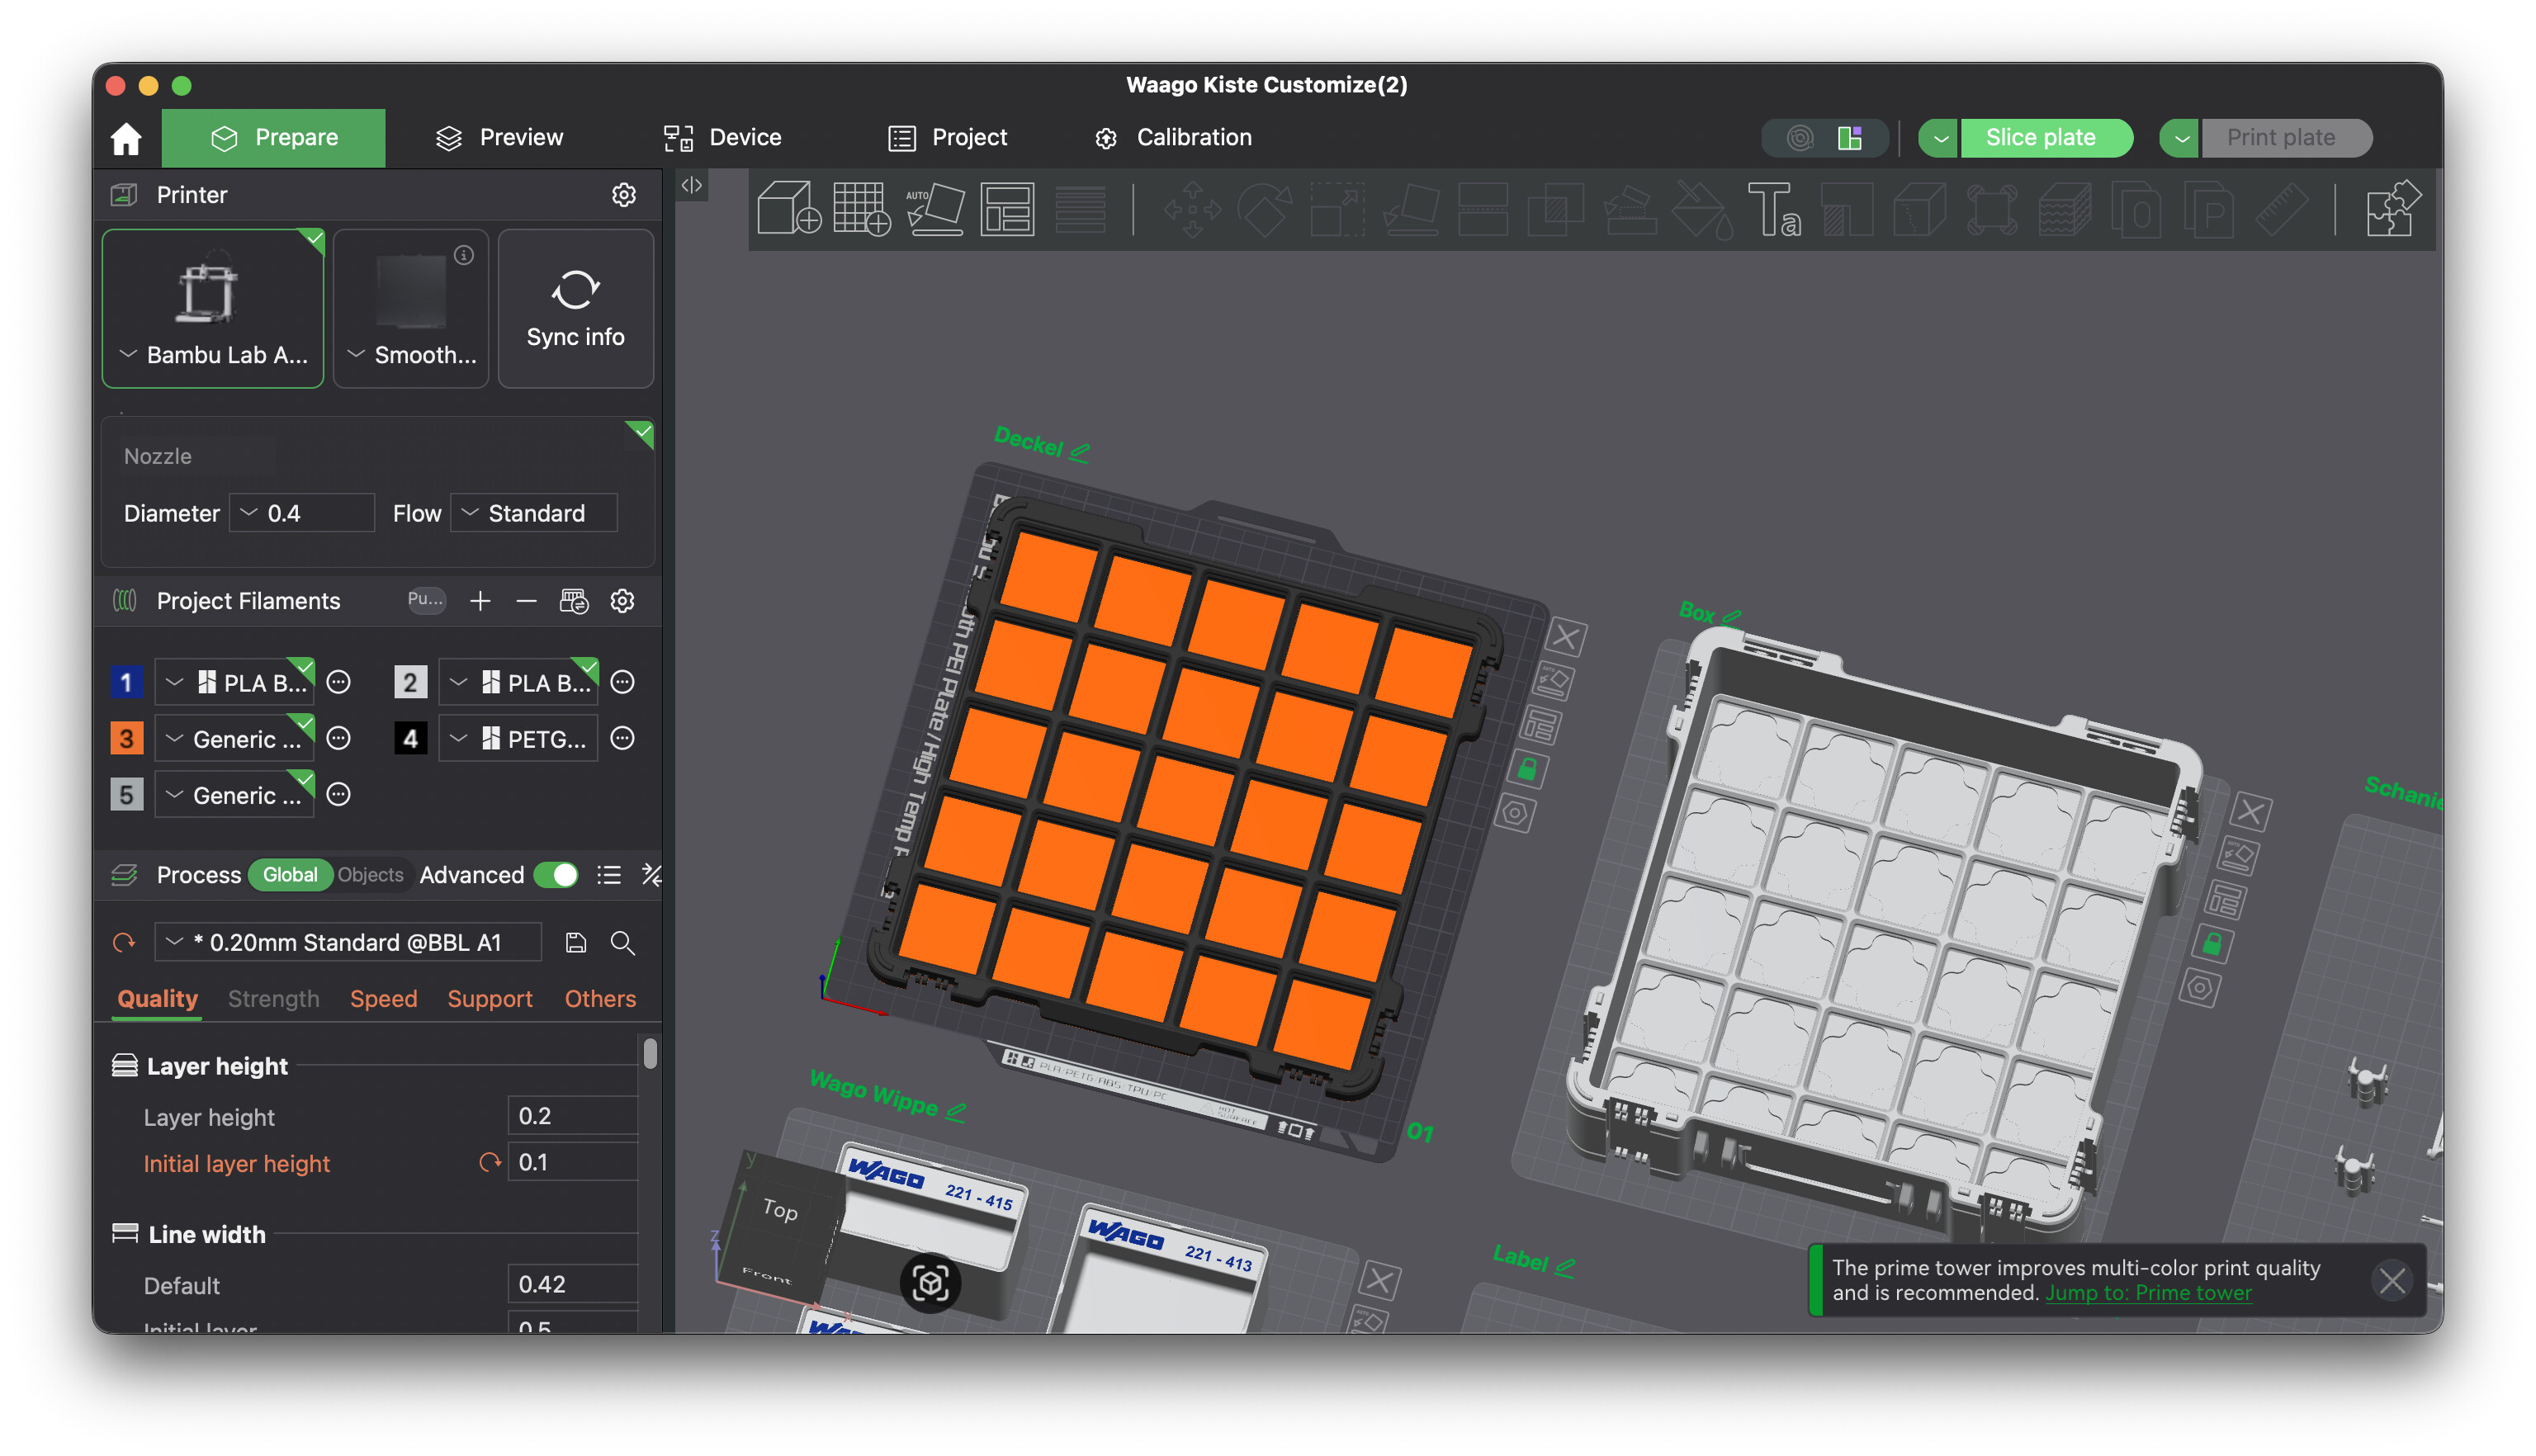Collapse the sidebar with the arrows icon

tap(691, 185)
